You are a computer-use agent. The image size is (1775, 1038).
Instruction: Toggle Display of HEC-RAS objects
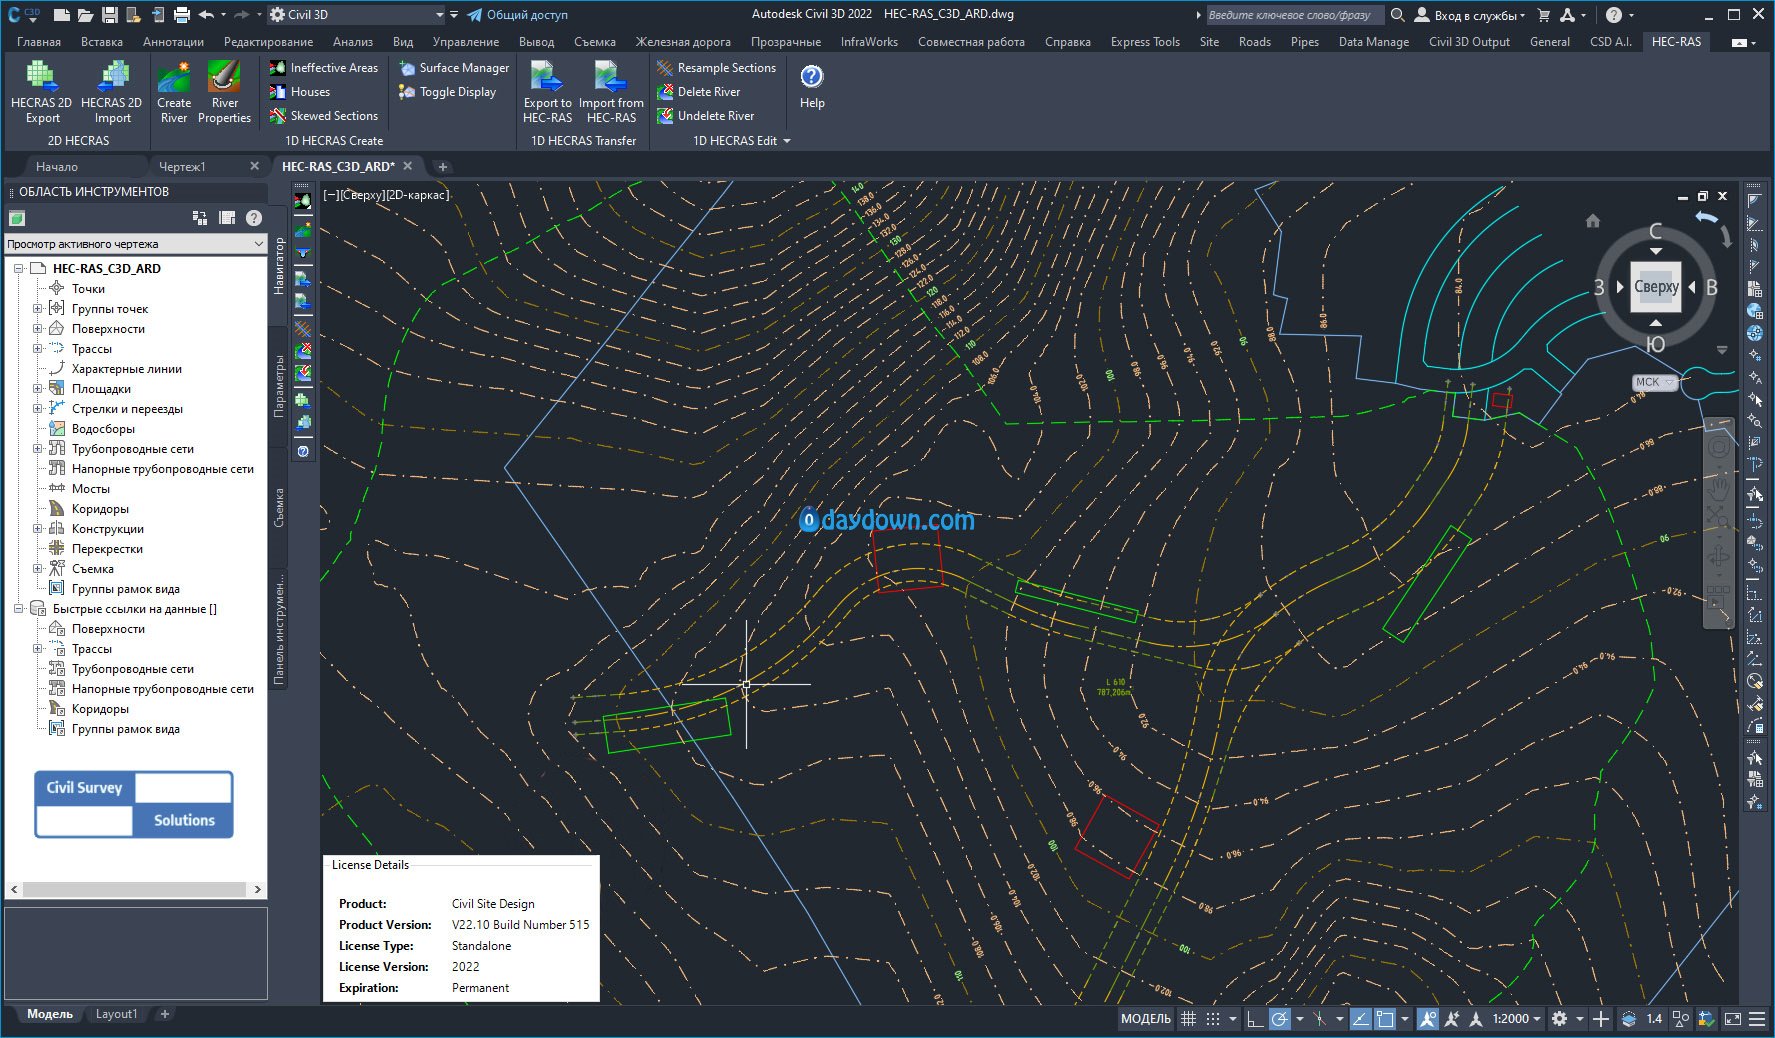(448, 92)
